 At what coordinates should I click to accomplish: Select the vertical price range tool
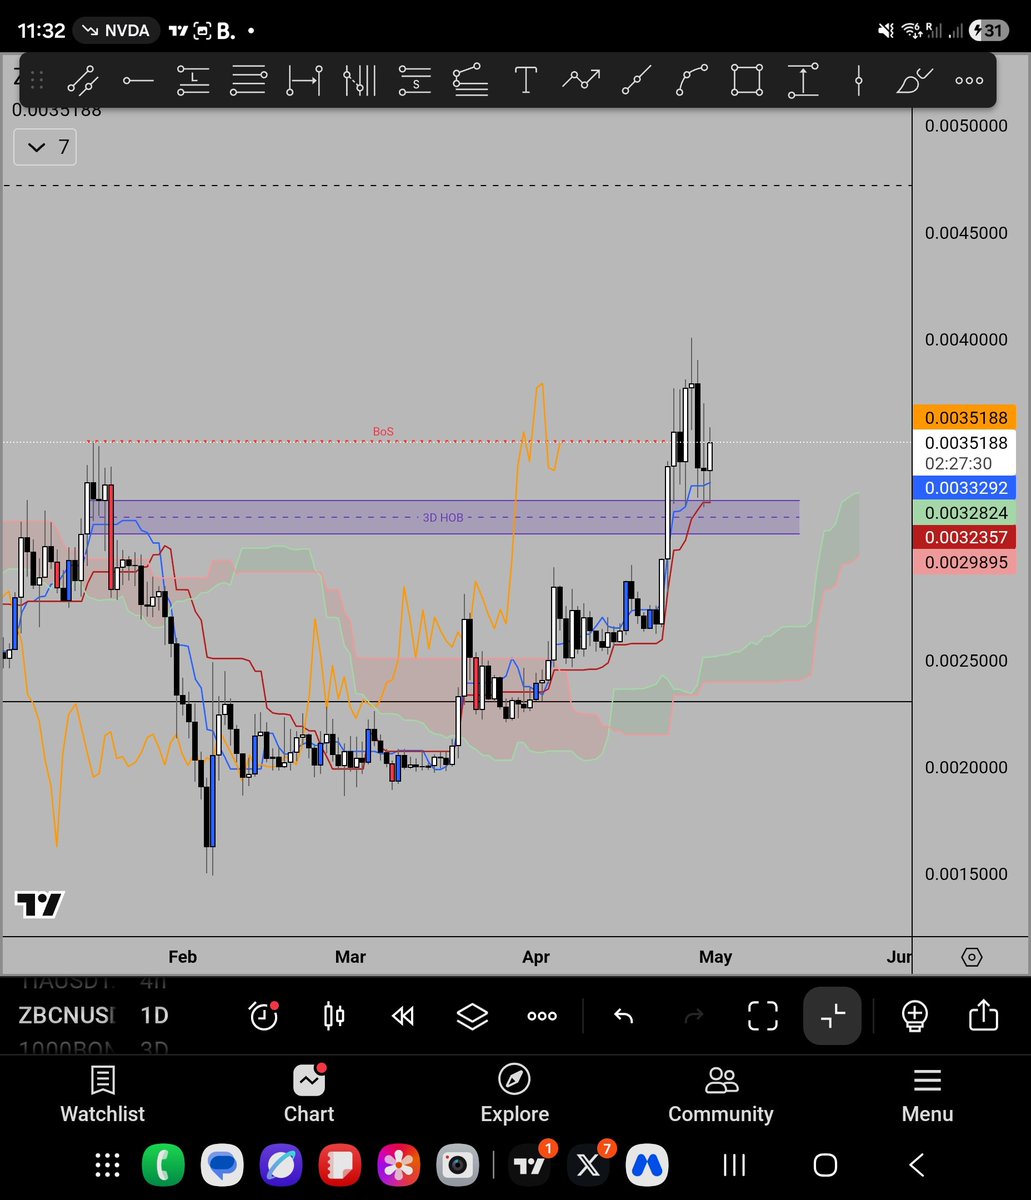point(803,80)
